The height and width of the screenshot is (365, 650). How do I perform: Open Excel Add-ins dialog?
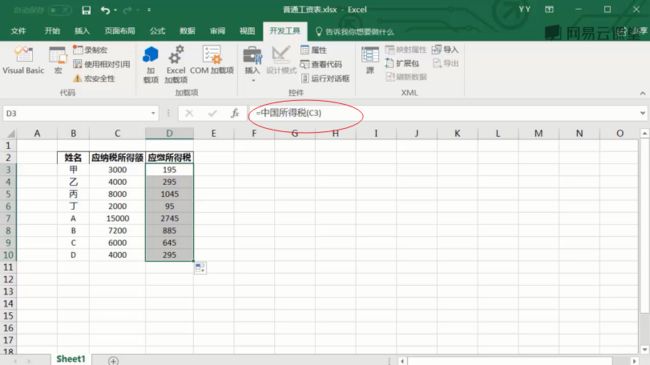pos(176,64)
